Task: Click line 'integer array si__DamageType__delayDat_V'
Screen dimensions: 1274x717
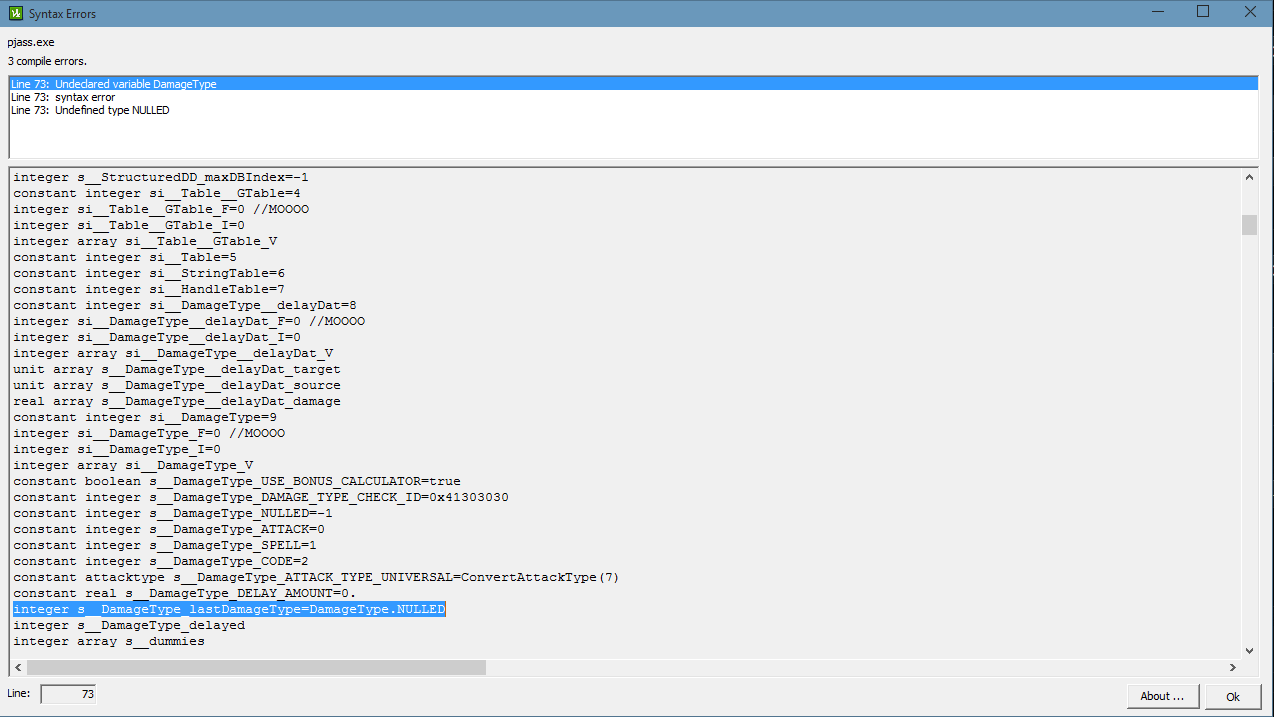Action: coord(173,353)
